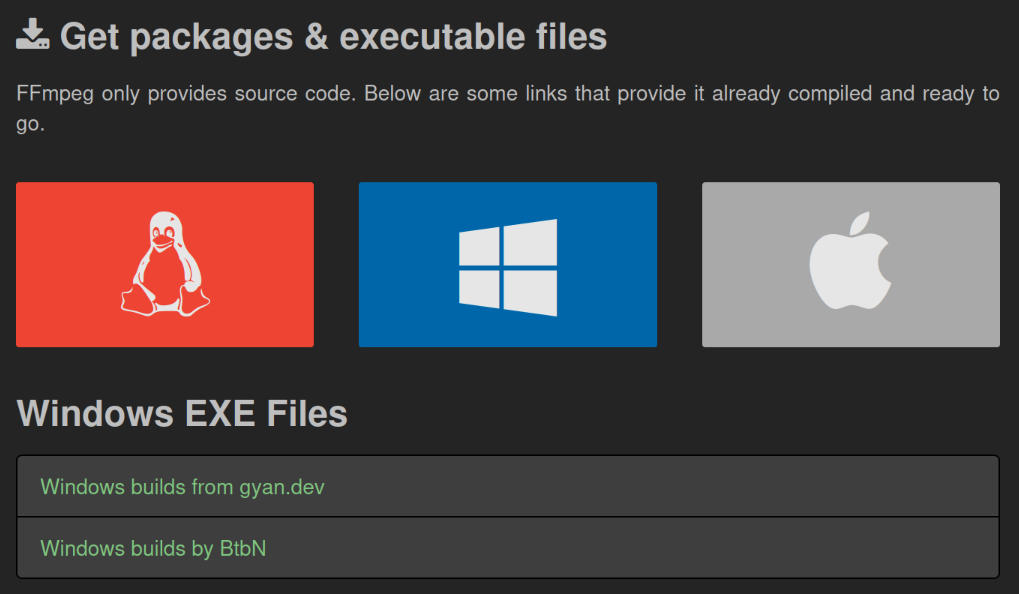The height and width of the screenshot is (594, 1019).
Task: Click the word 'BtbN' in the second link
Action: coord(243,548)
